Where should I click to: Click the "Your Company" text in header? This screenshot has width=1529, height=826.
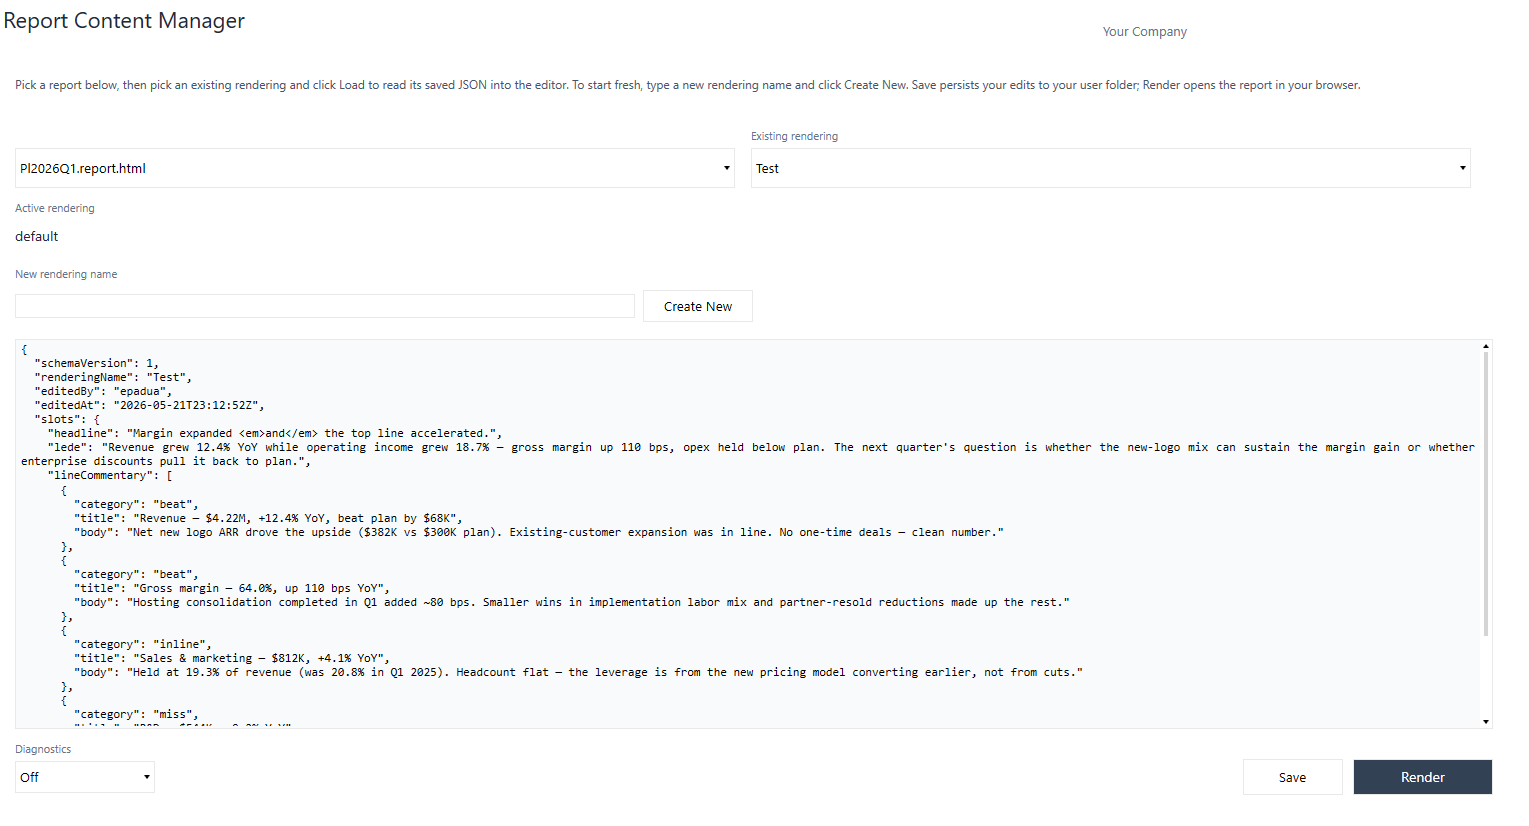[x=1144, y=32]
